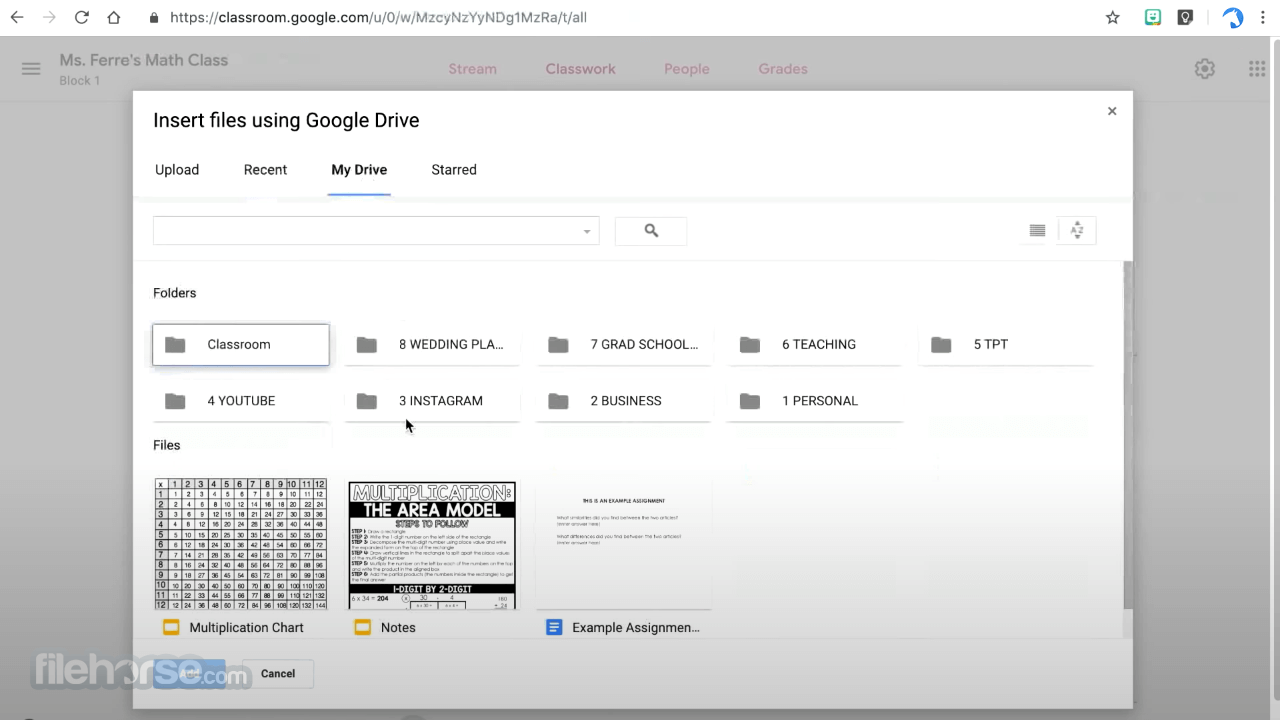The height and width of the screenshot is (720, 1280).
Task: Select the 5 TPT folder
Action: click(1007, 344)
